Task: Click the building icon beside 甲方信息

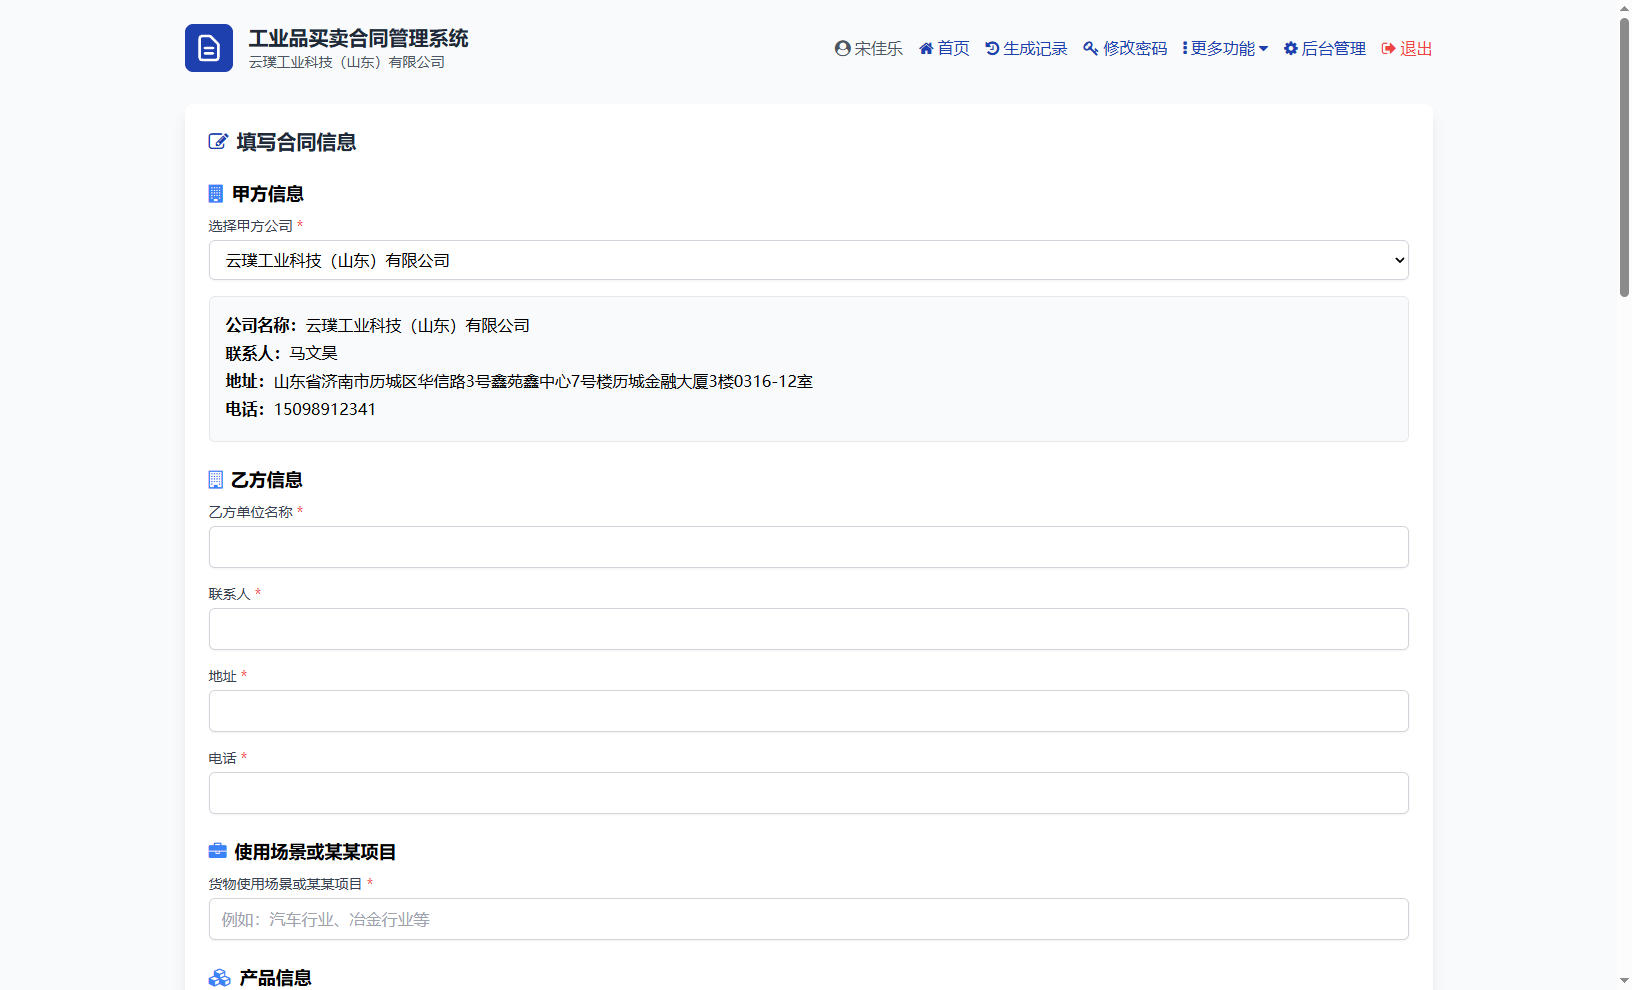Action: [x=215, y=193]
